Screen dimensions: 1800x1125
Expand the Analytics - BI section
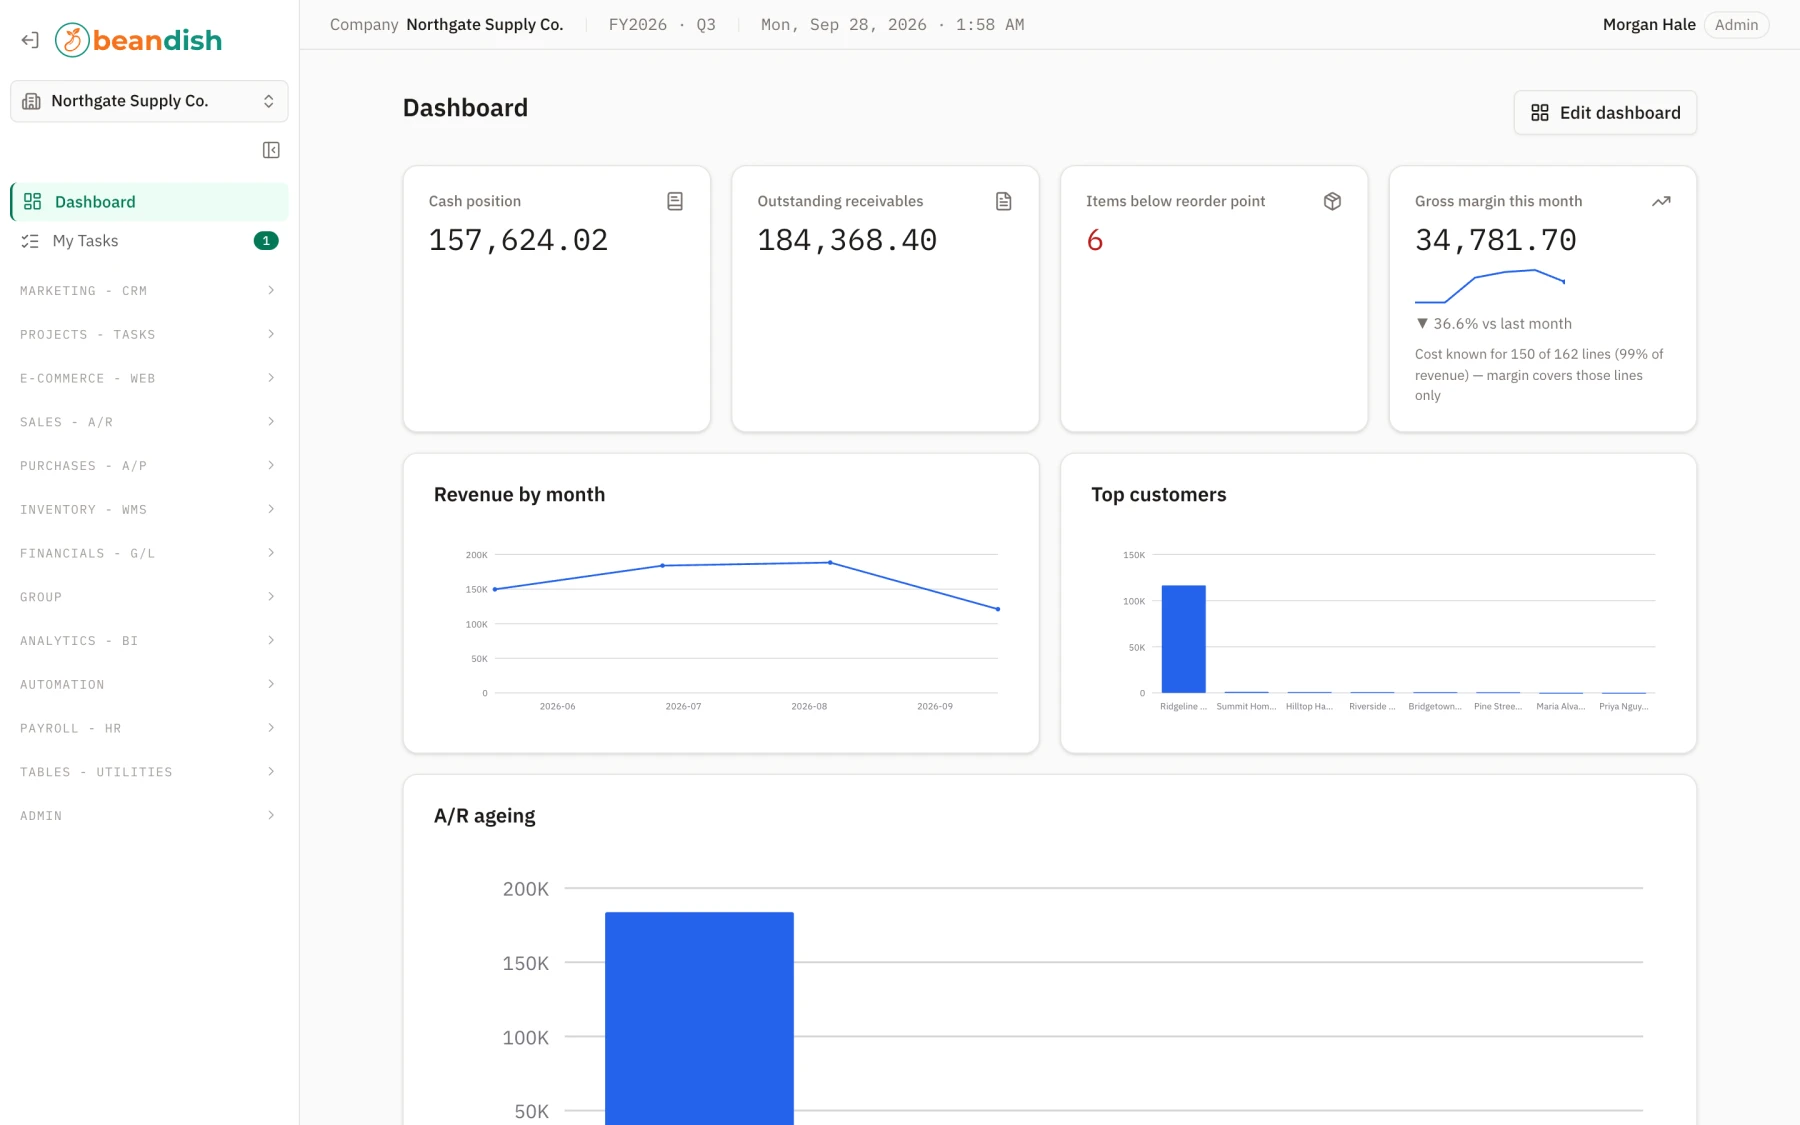point(149,641)
